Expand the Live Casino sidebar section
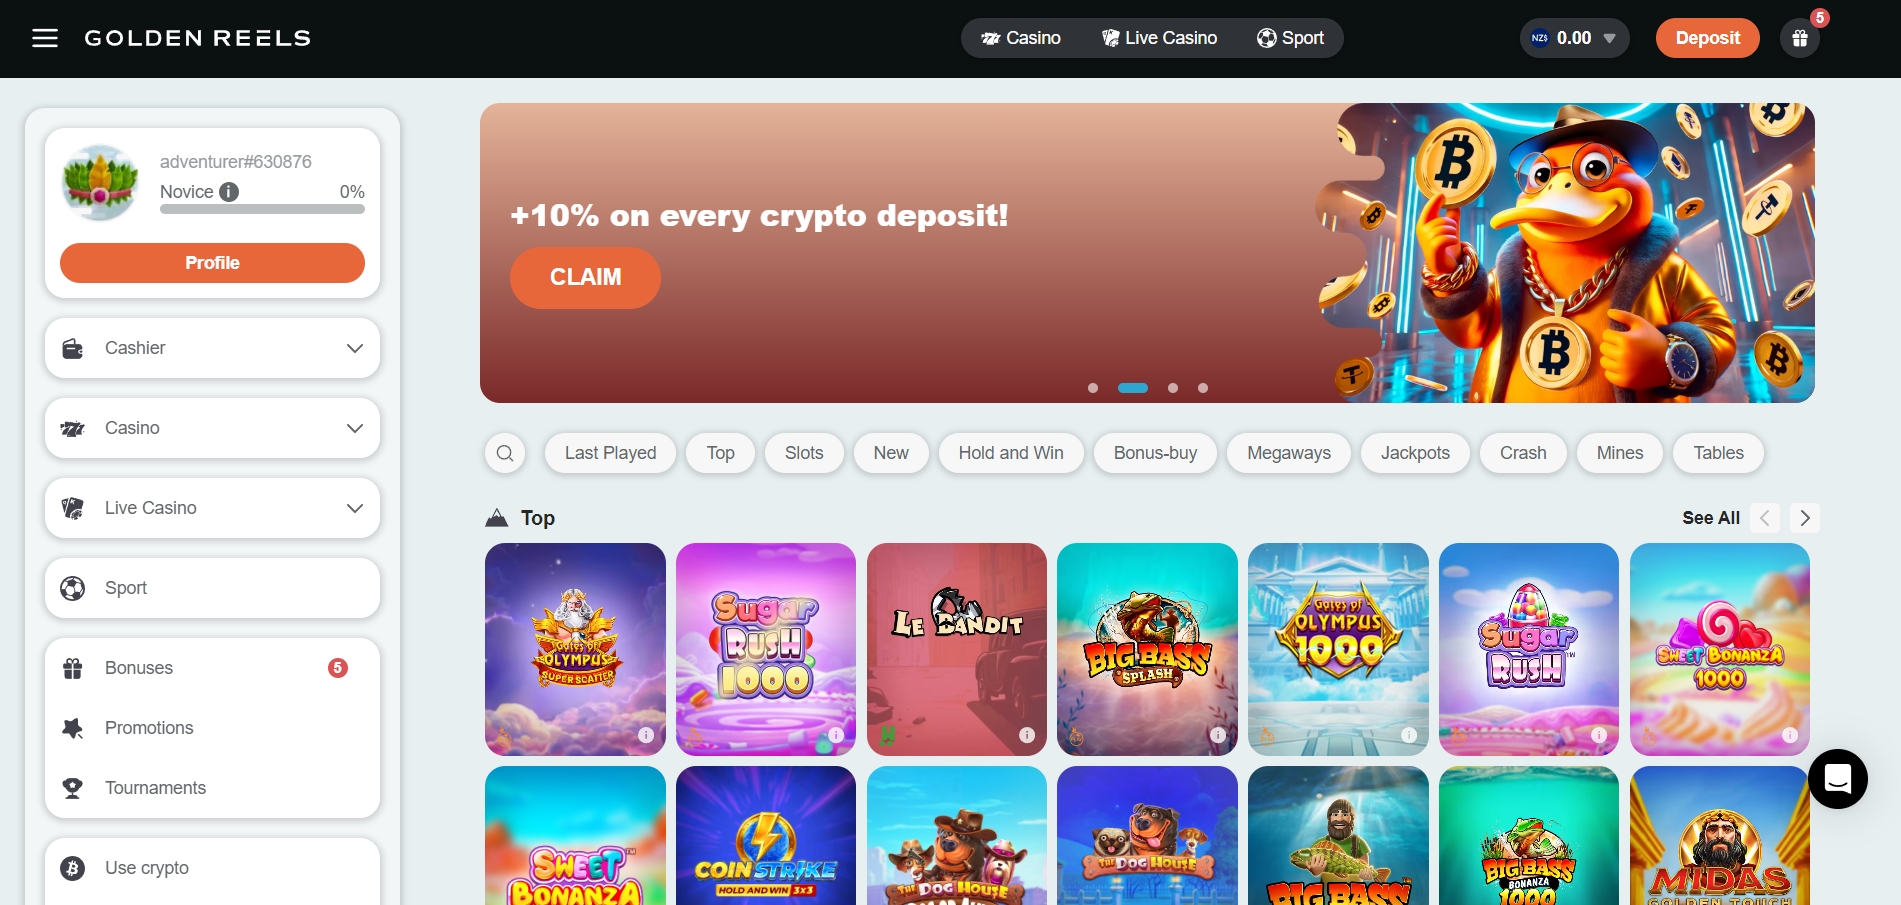 pos(212,508)
